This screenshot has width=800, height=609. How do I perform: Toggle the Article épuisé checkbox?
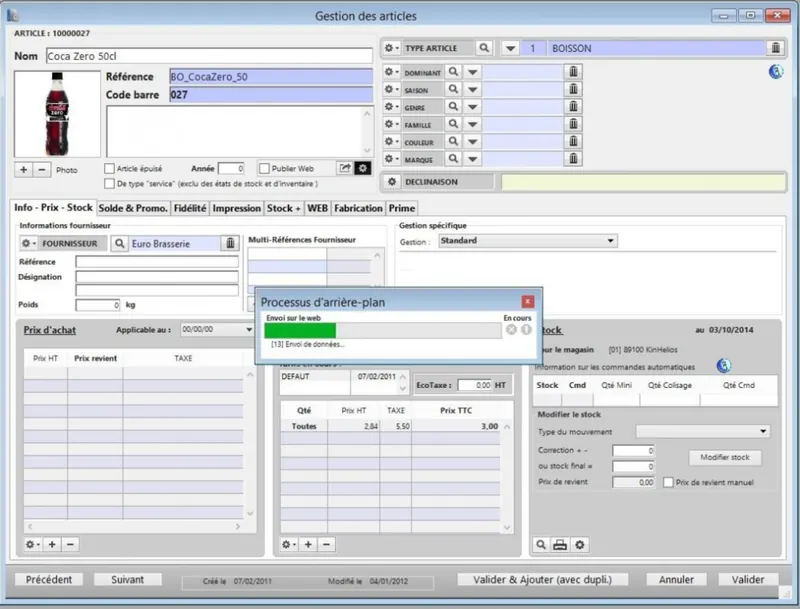coord(109,168)
